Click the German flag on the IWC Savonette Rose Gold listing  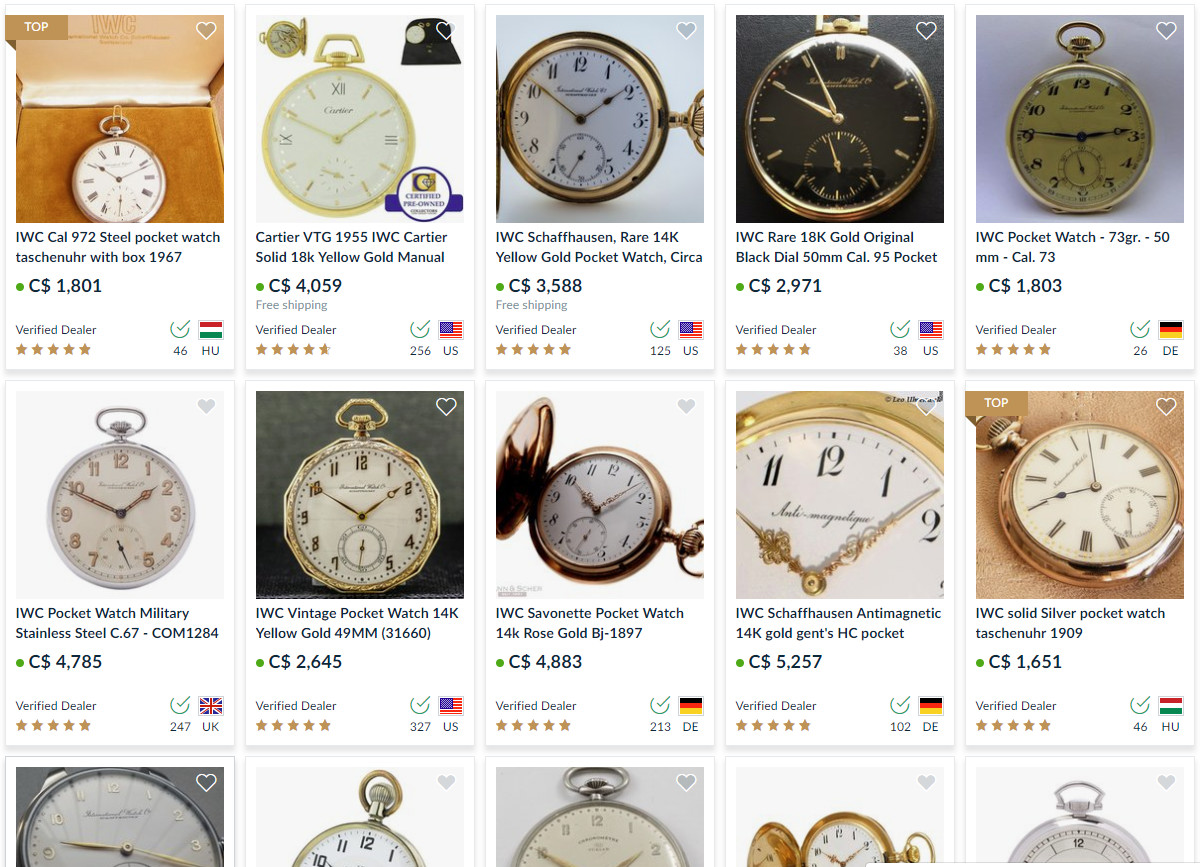(690, 706)
